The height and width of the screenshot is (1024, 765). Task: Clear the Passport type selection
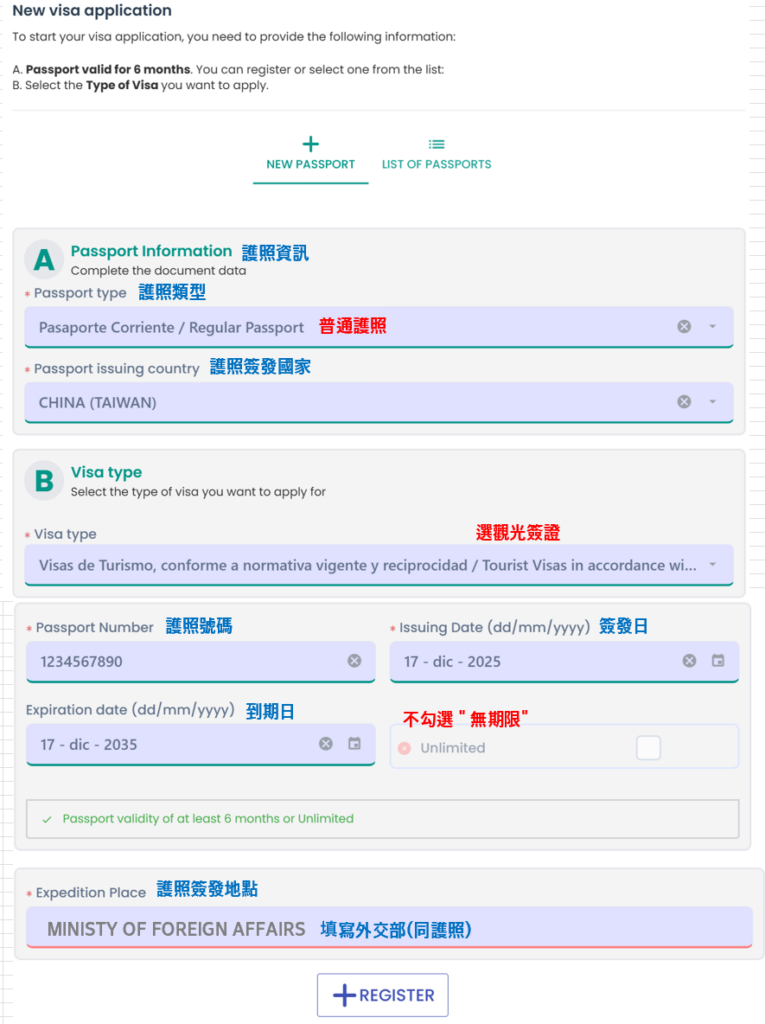tap(684, 327)
